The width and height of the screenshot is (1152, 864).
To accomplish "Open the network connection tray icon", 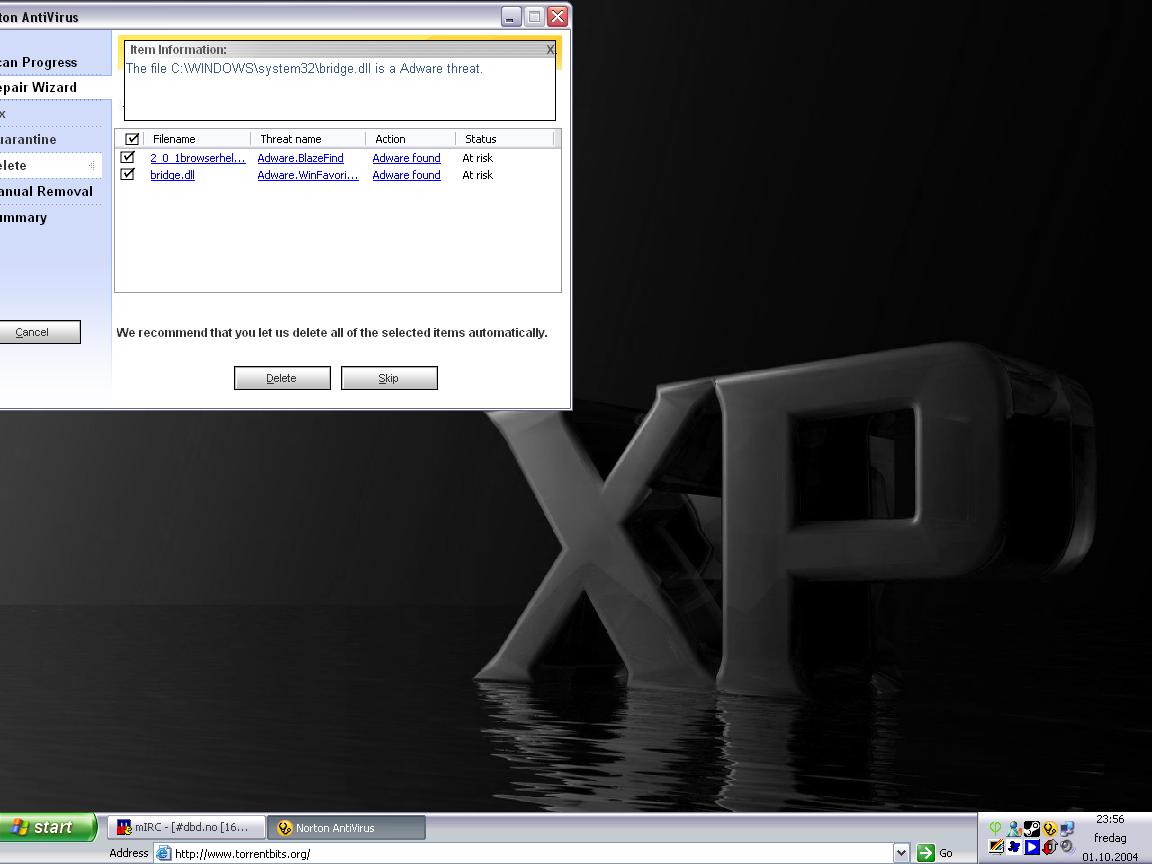I will (1068, 829).
